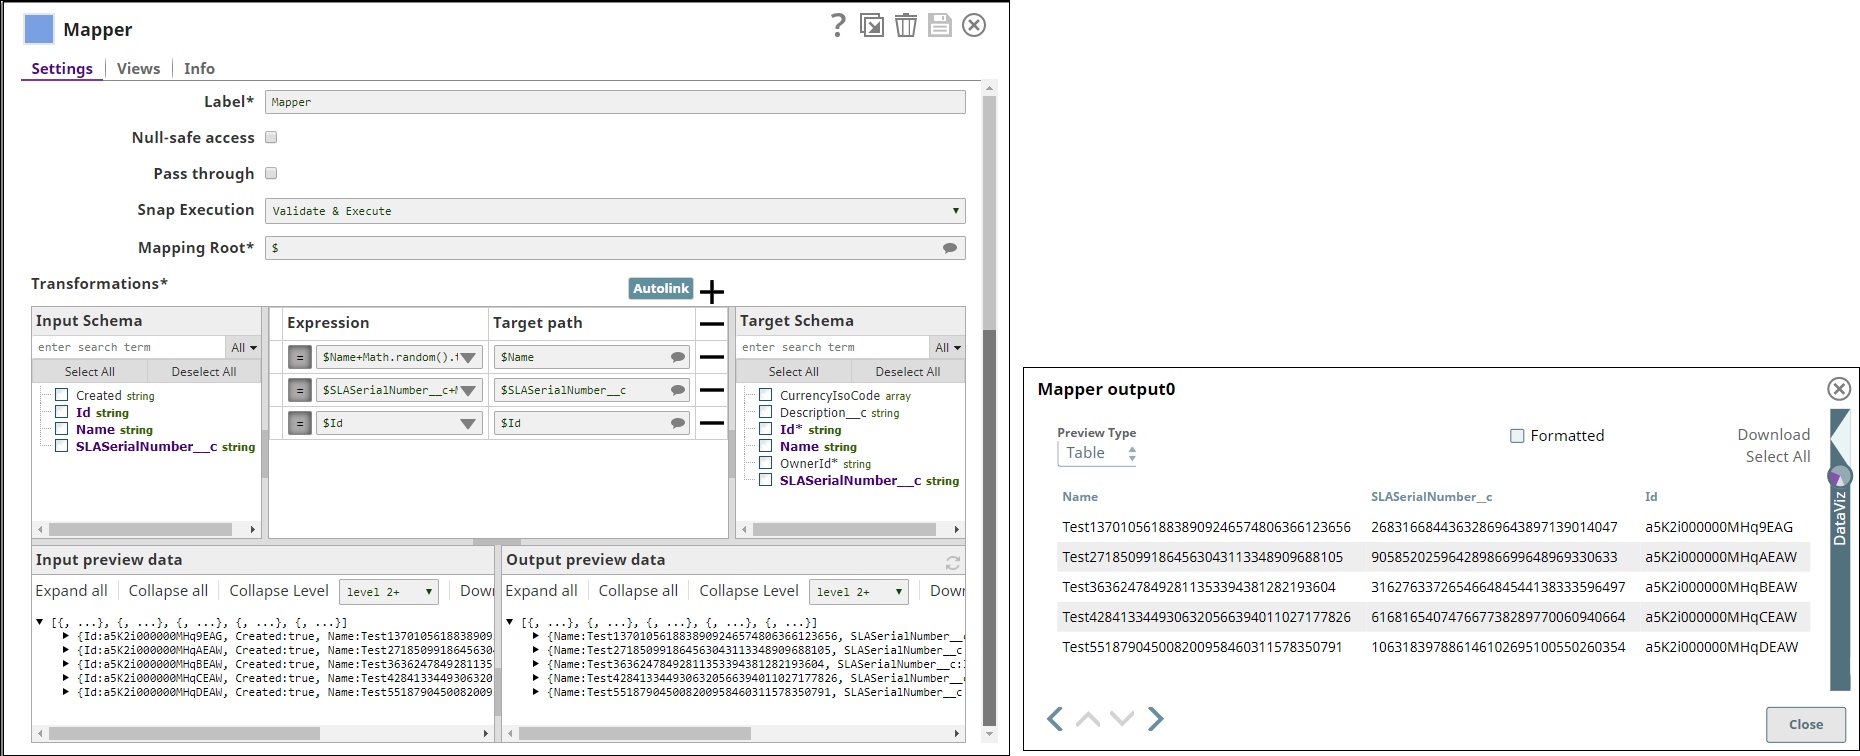This screenshot has height=756, width=1860.
Task: Toggle expression mode for $SLASerialNumber__c row
Action: (299, 390)
